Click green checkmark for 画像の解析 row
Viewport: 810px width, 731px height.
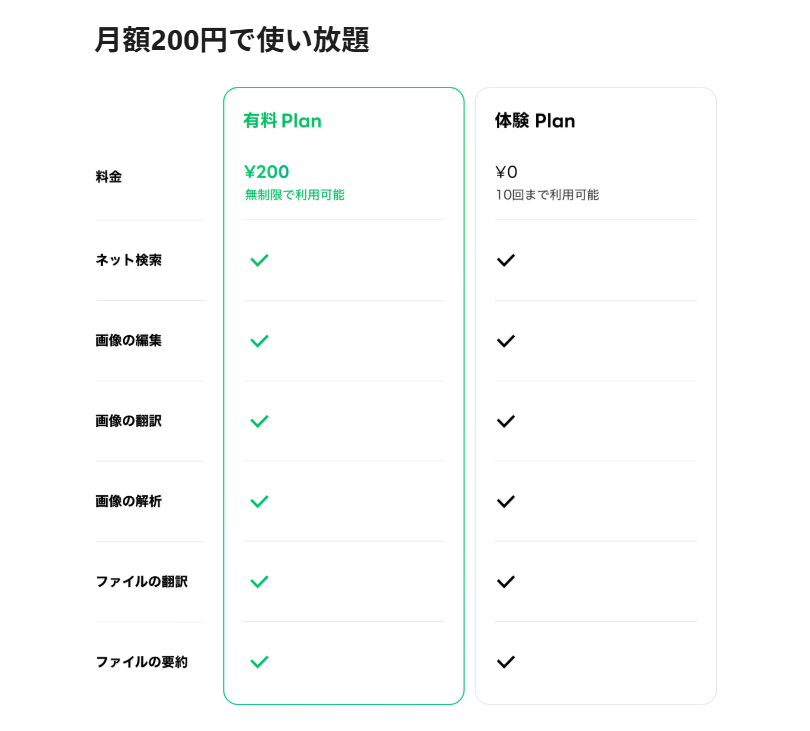click(x=259, y=502)
